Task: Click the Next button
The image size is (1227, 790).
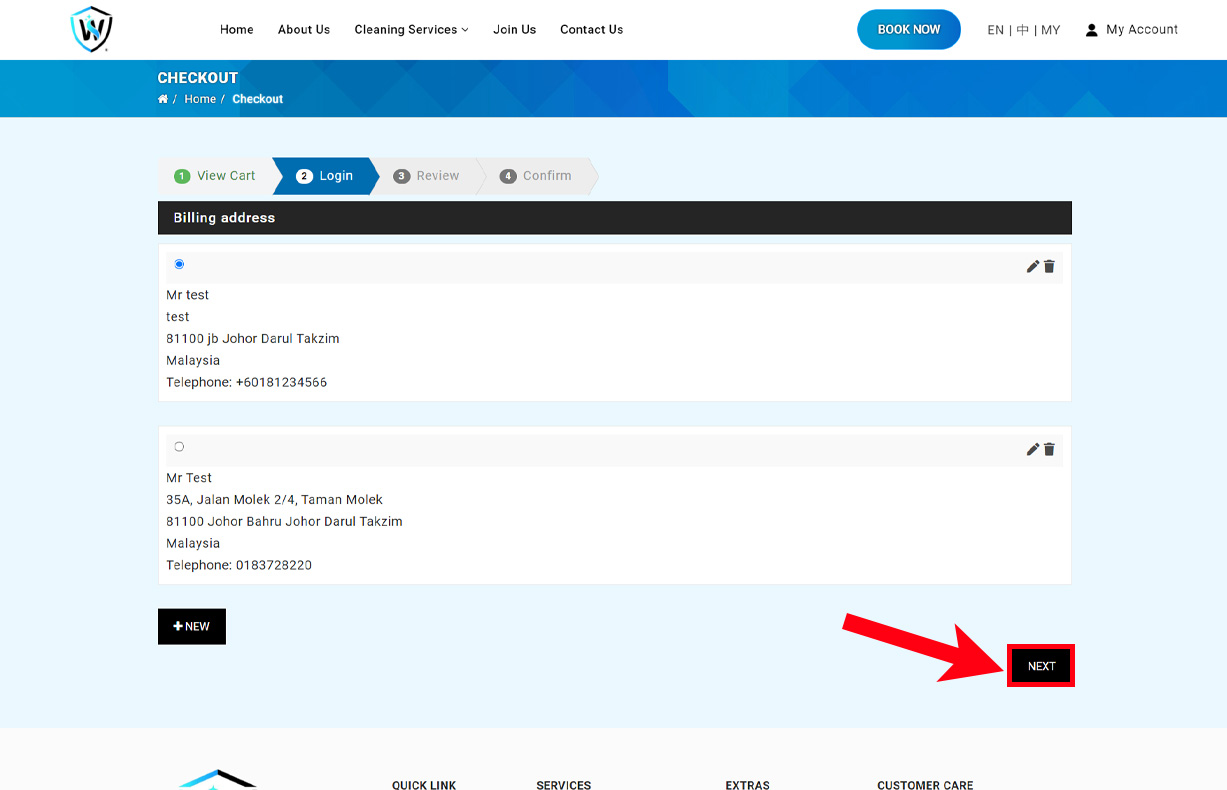Action: point(1041,666)
